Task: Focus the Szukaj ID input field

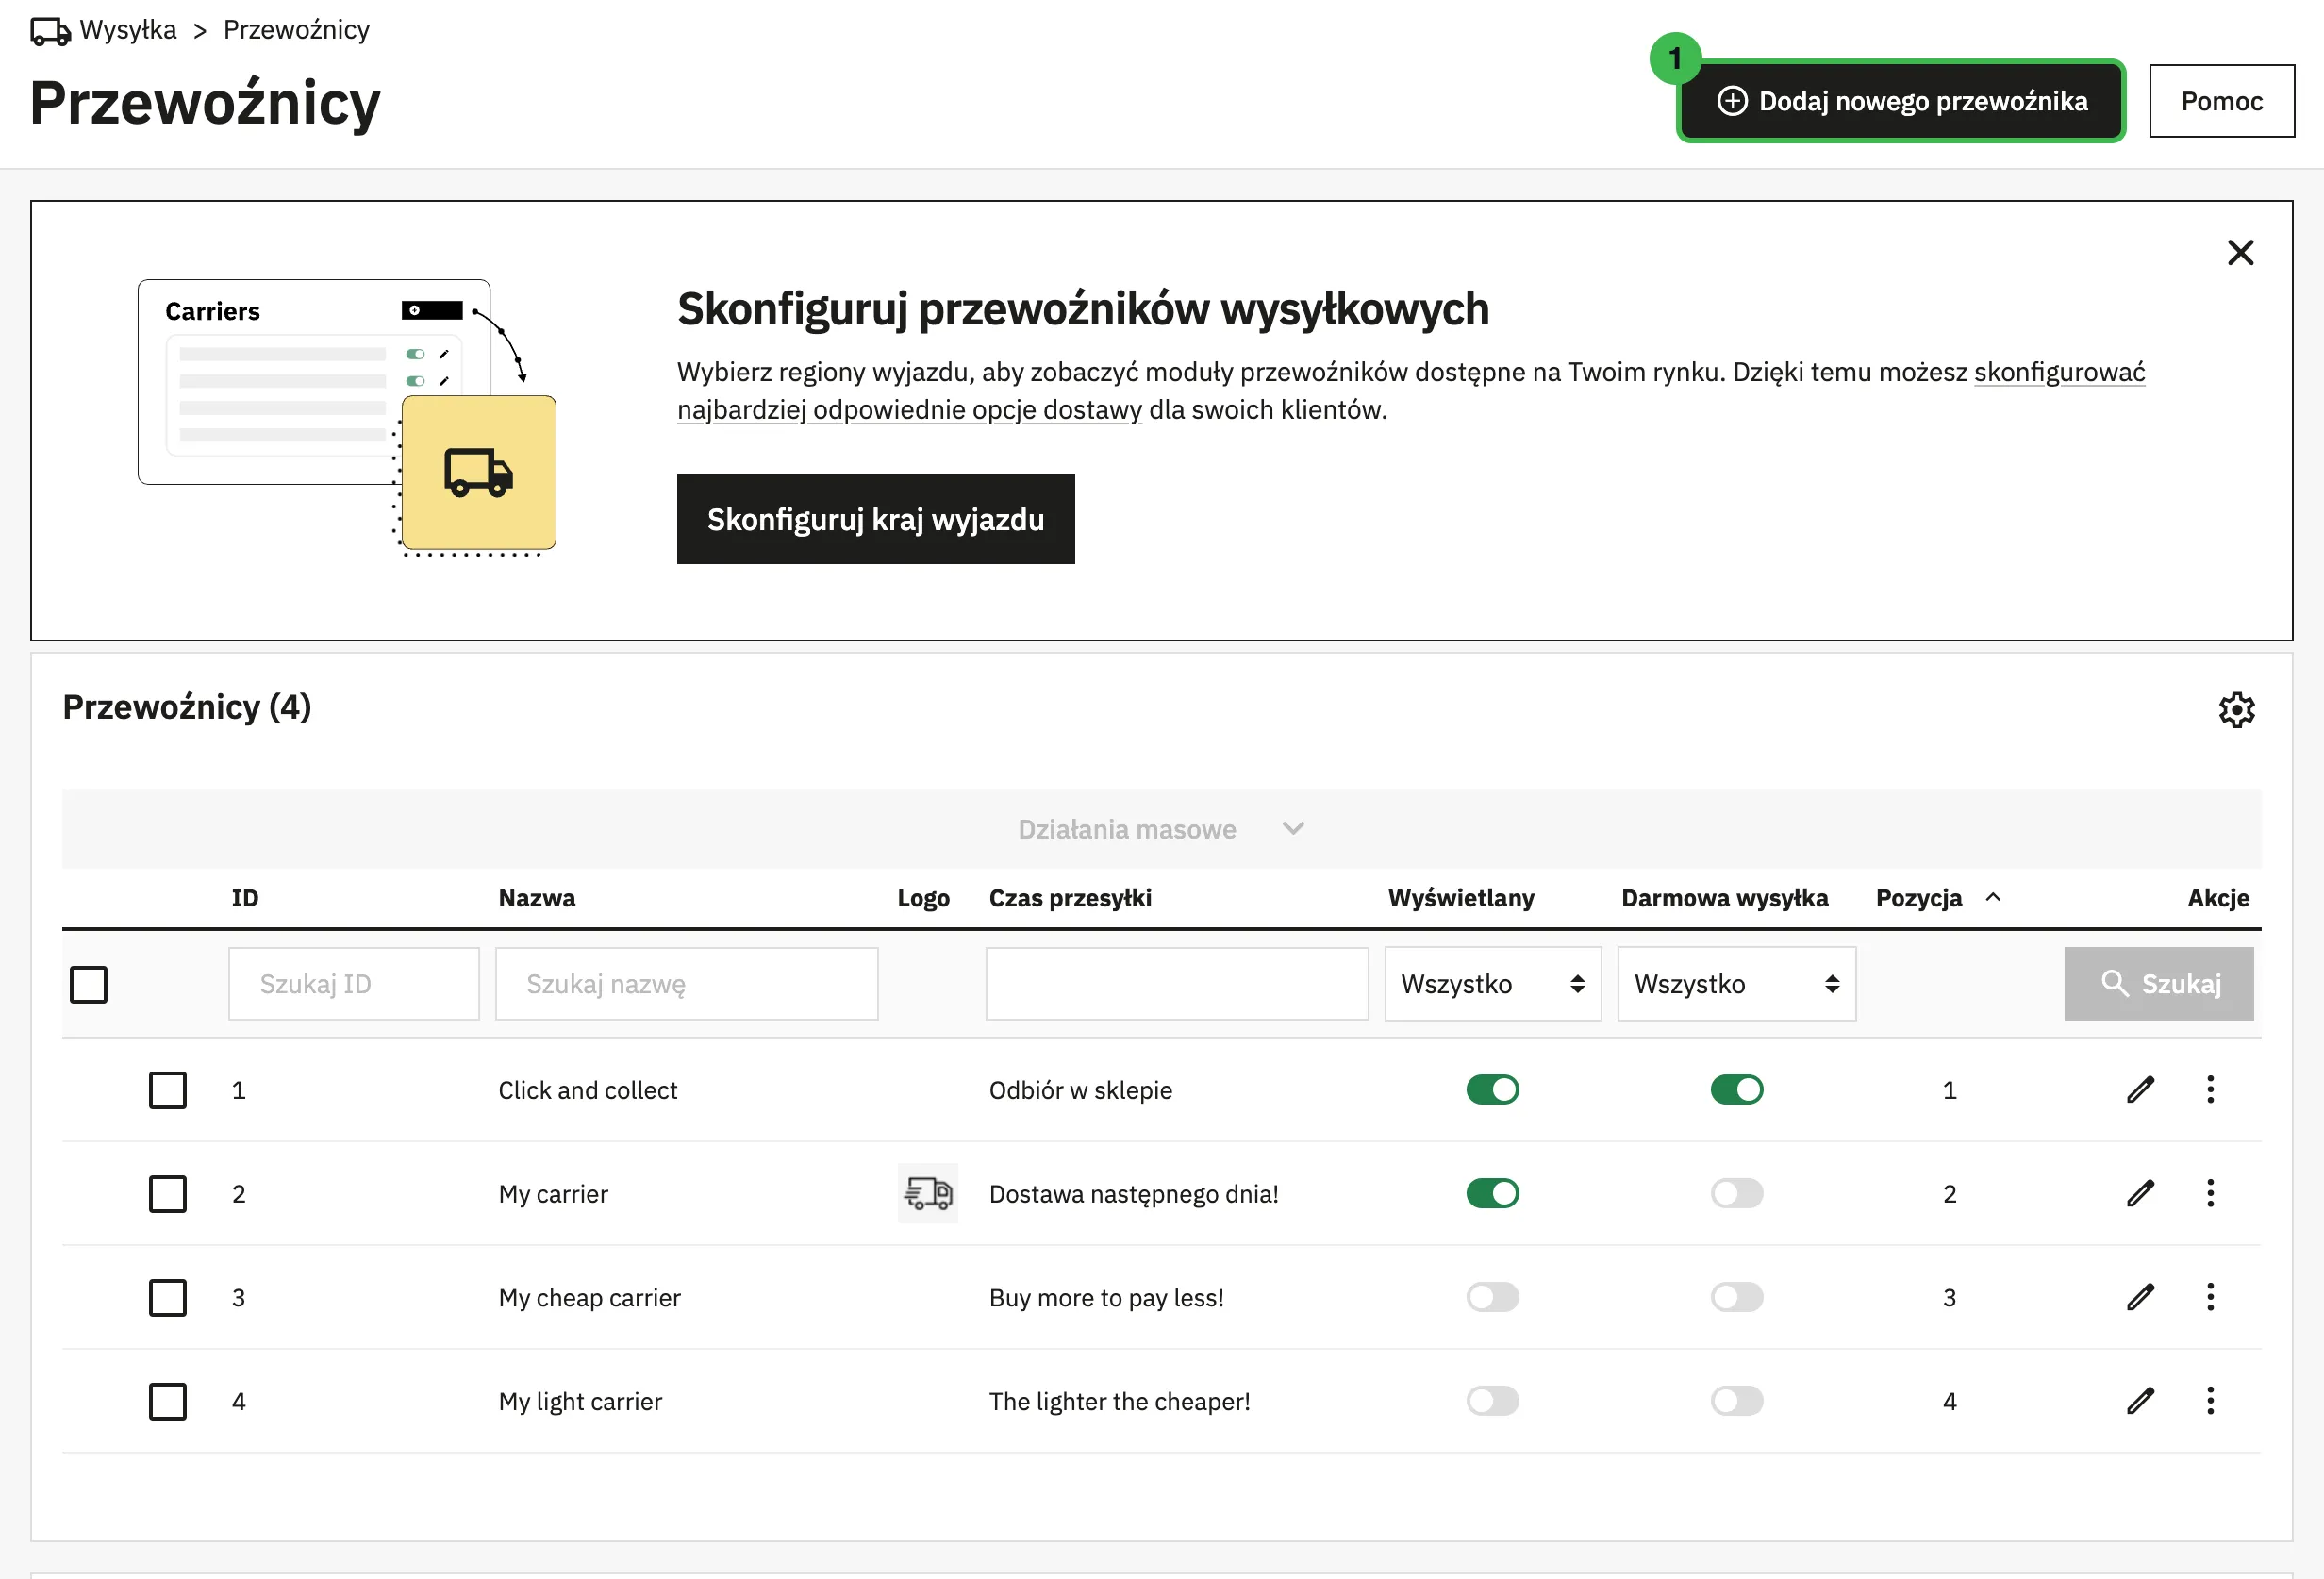Action: pos(354,984)
